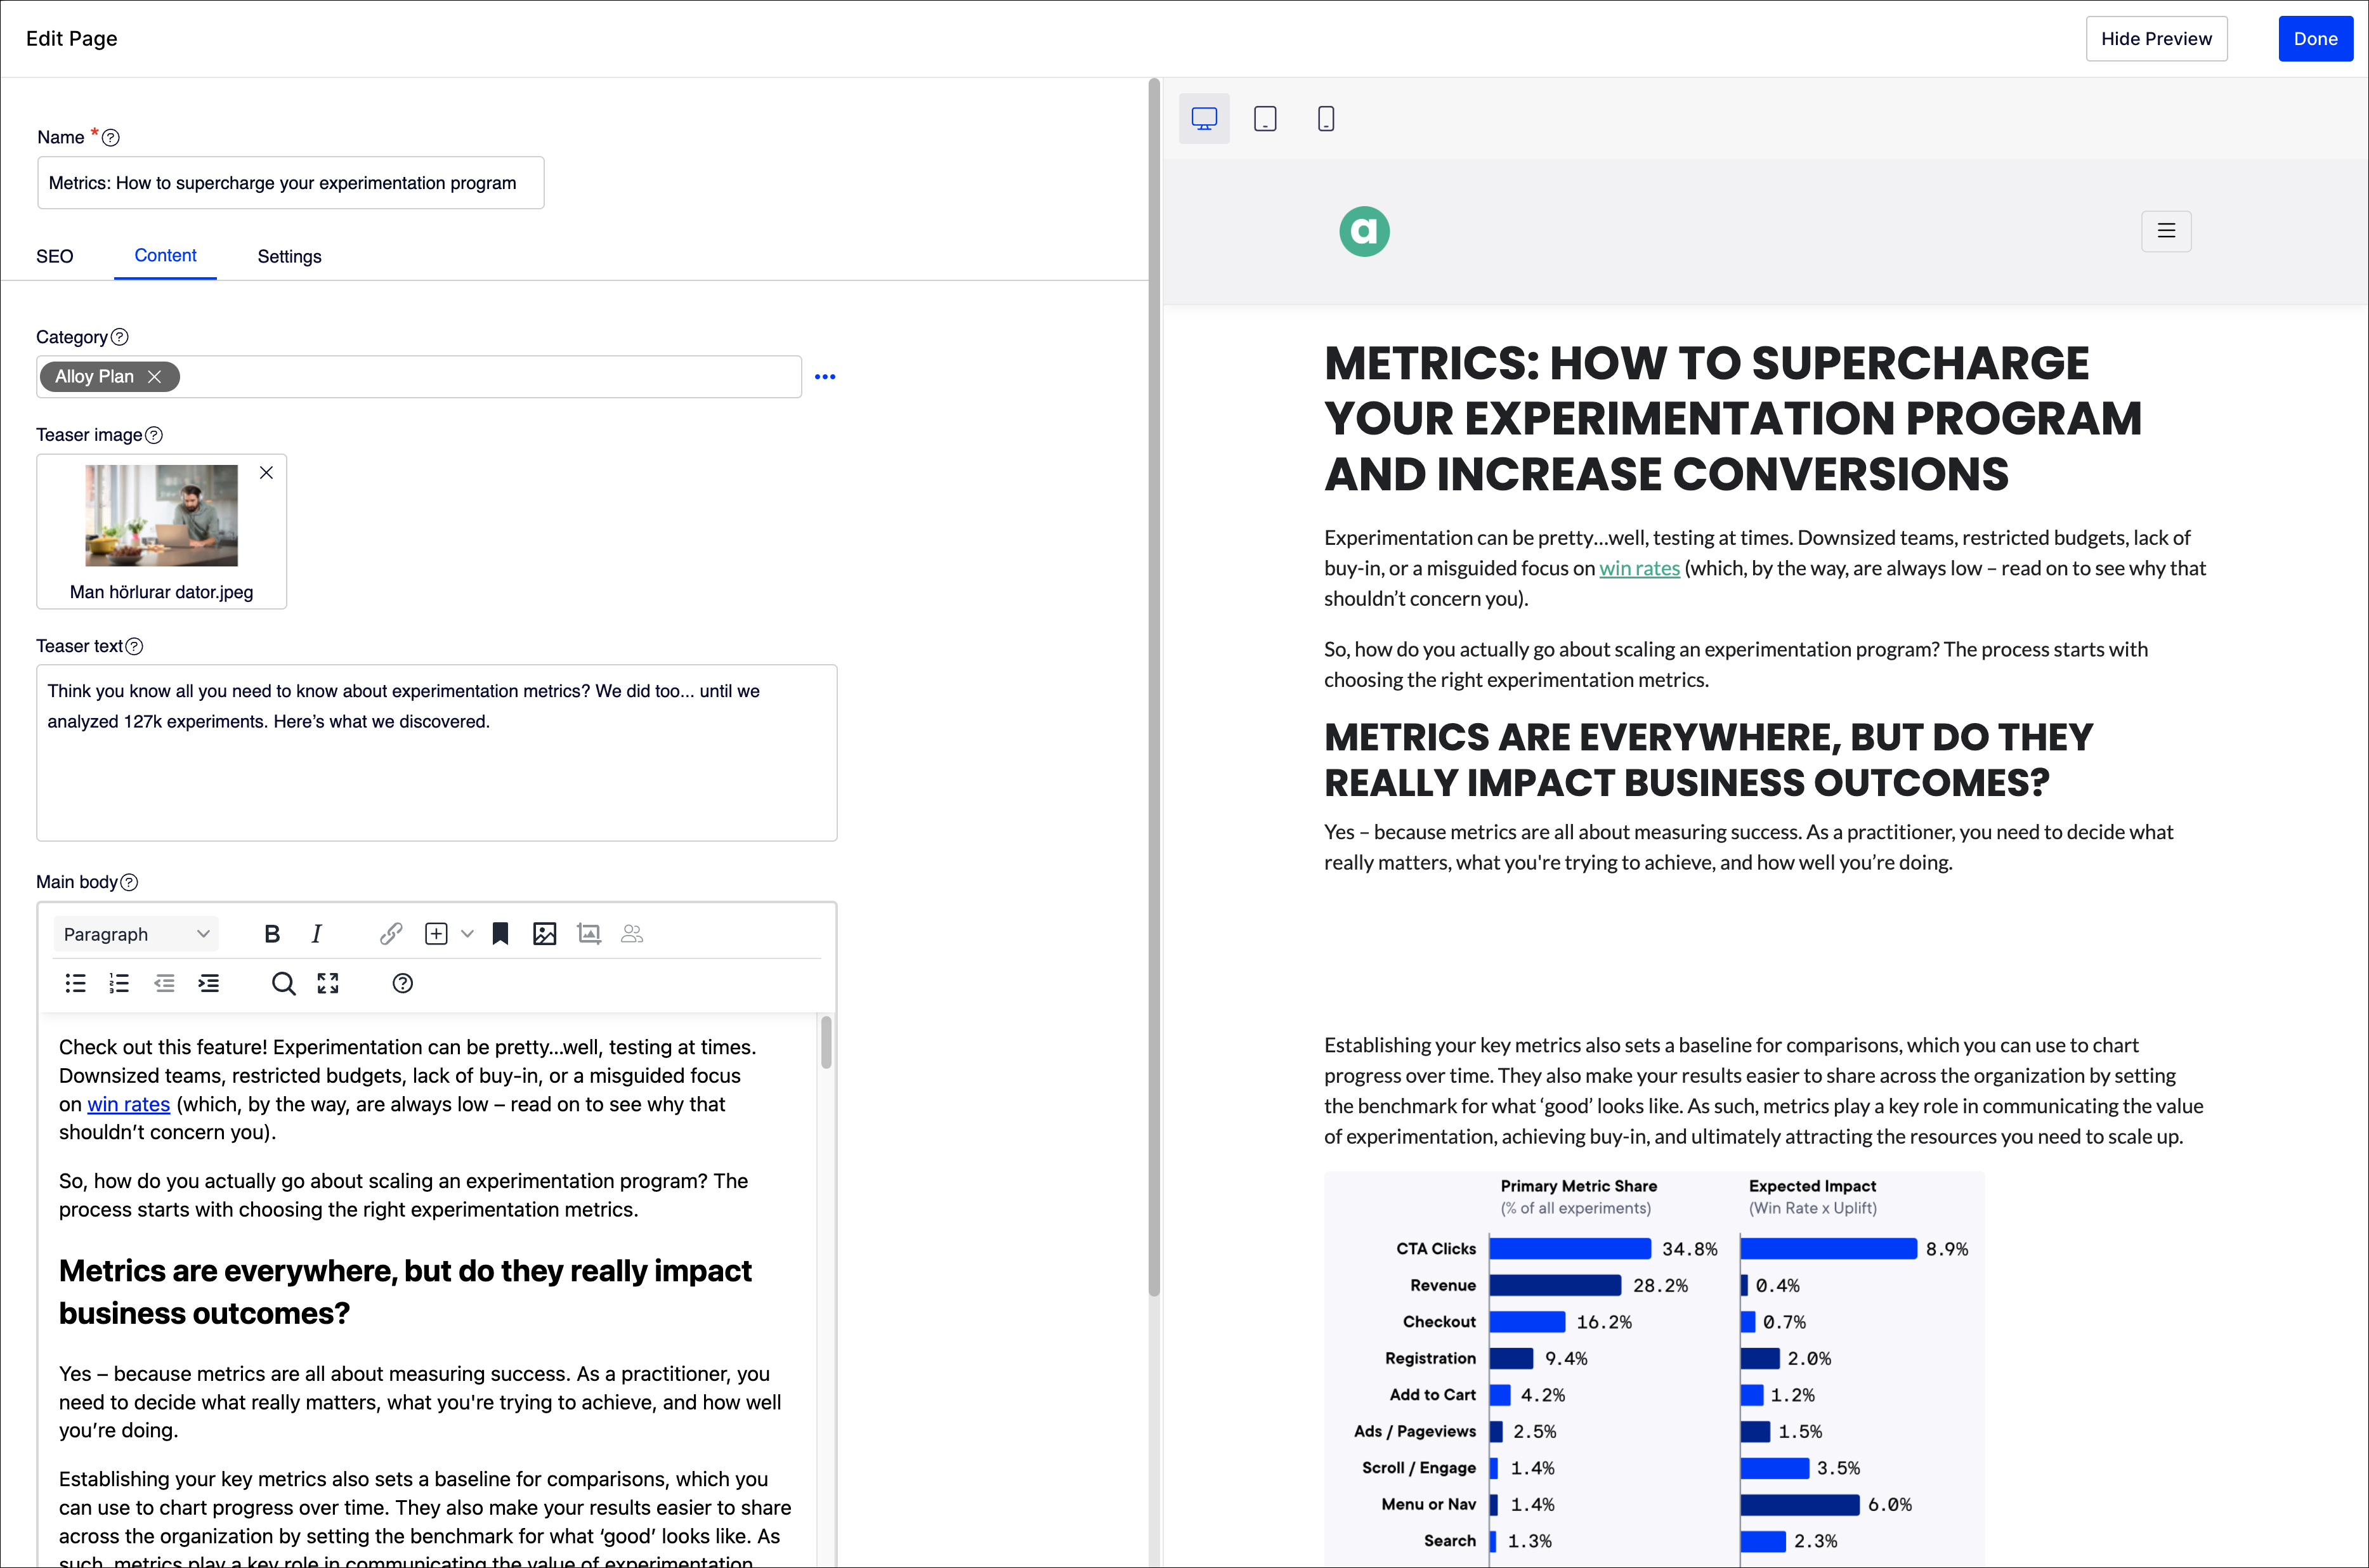Create a numbered list
This screenshot has width=2369, height=1568.
coord(119,983)
